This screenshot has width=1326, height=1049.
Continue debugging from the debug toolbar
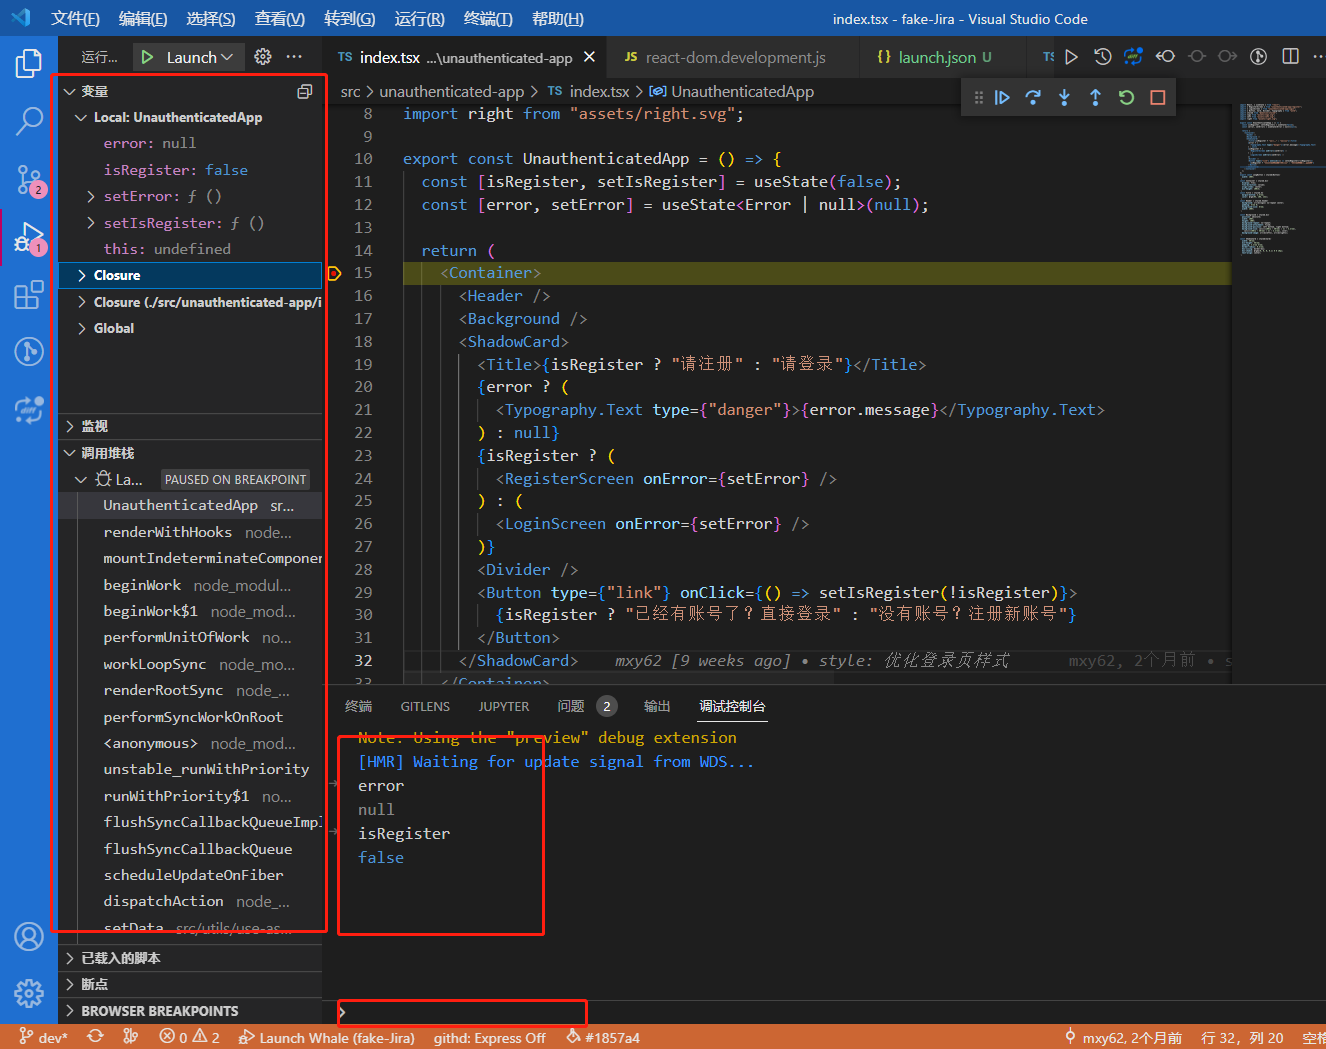pos(1002,97)
